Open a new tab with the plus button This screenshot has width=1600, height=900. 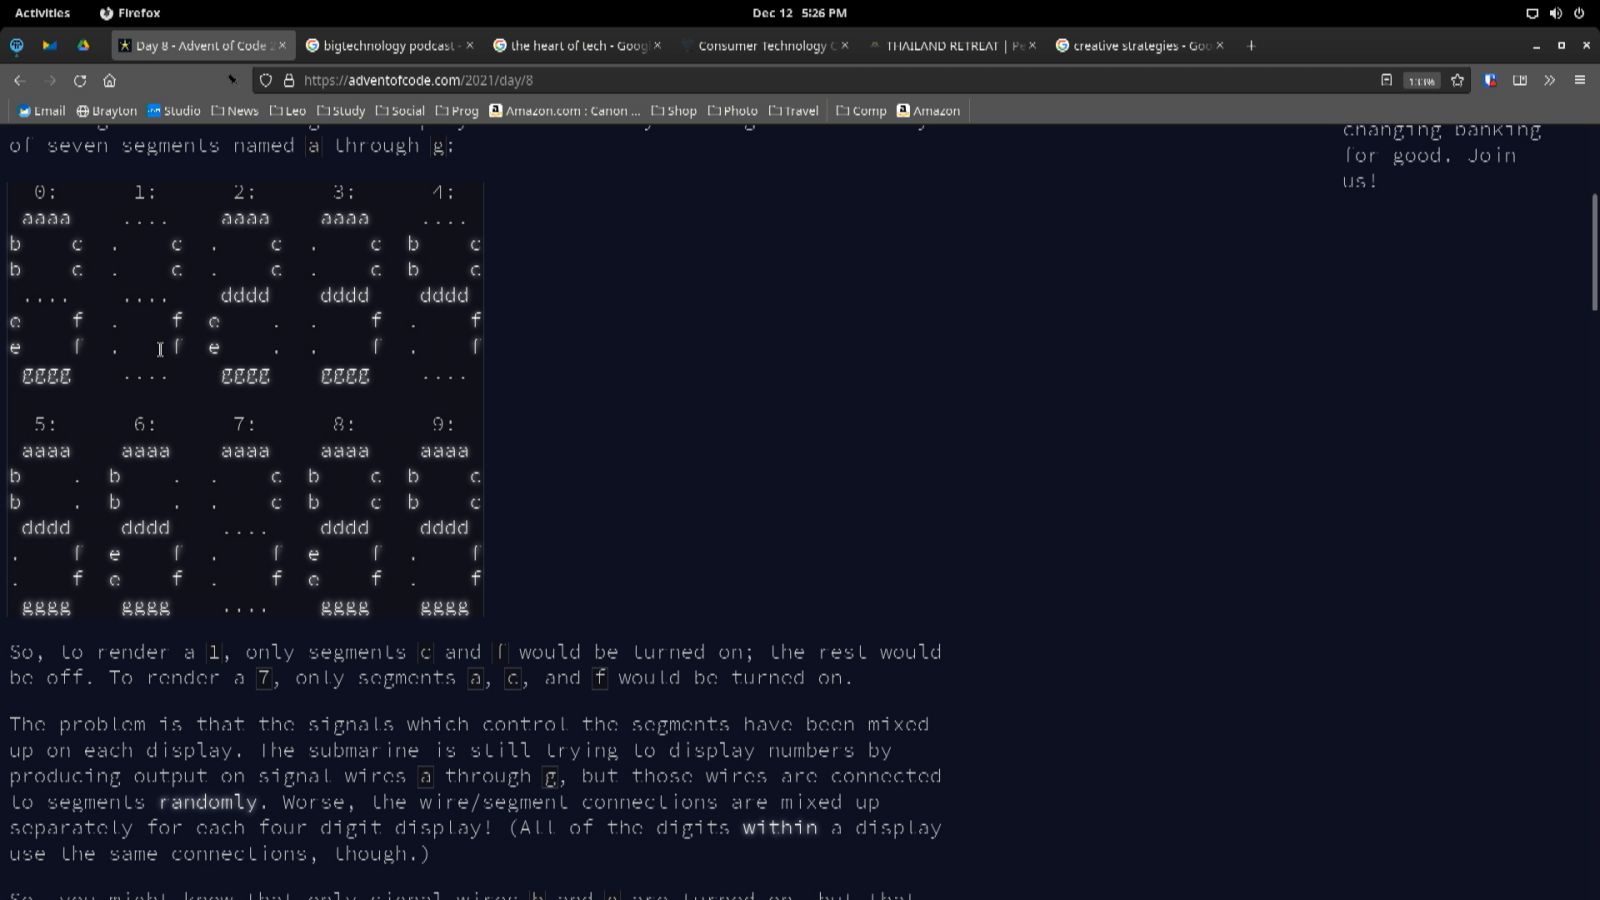point(1251,45)
